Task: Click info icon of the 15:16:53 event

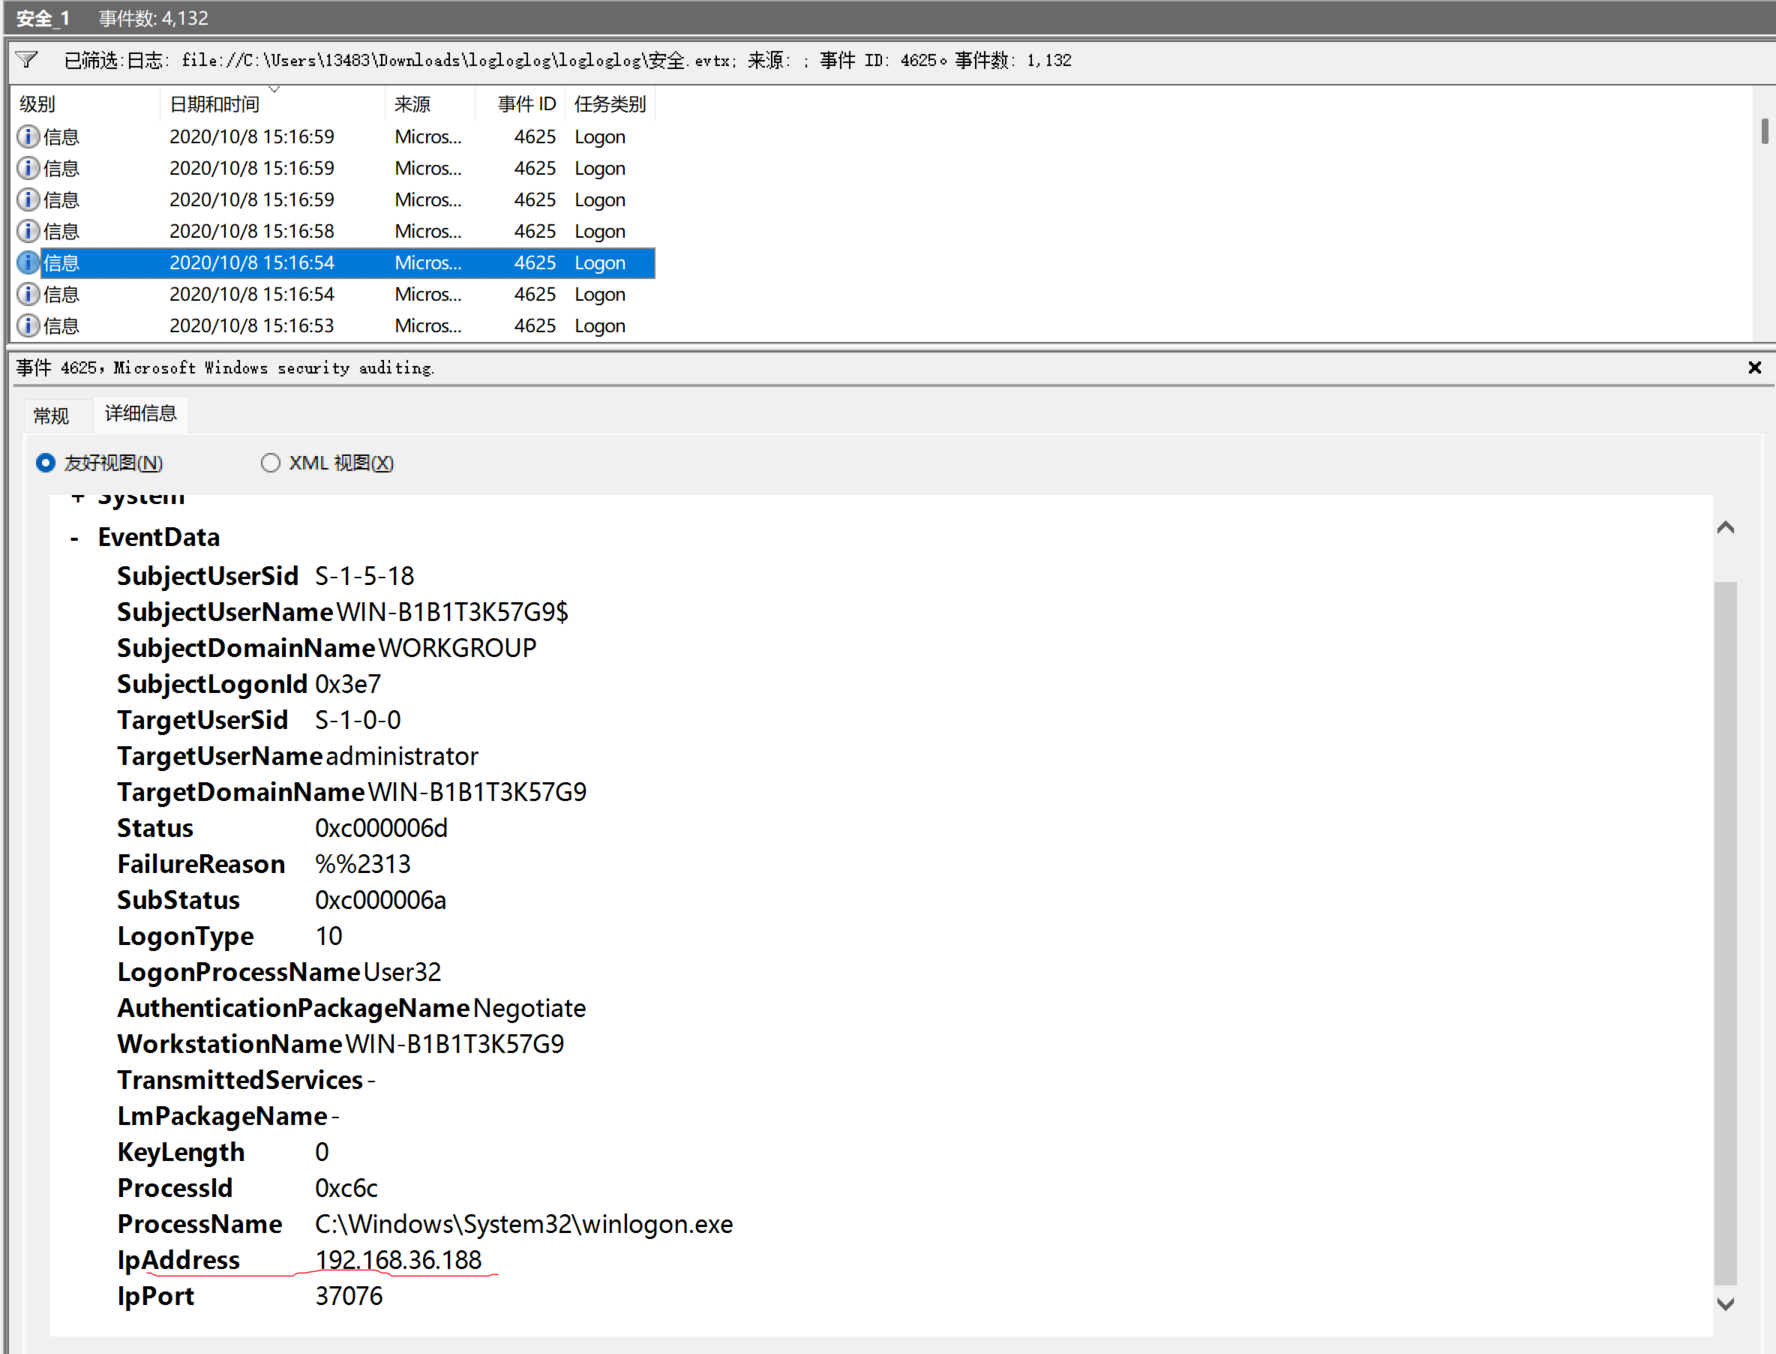Action: [28, 326]
